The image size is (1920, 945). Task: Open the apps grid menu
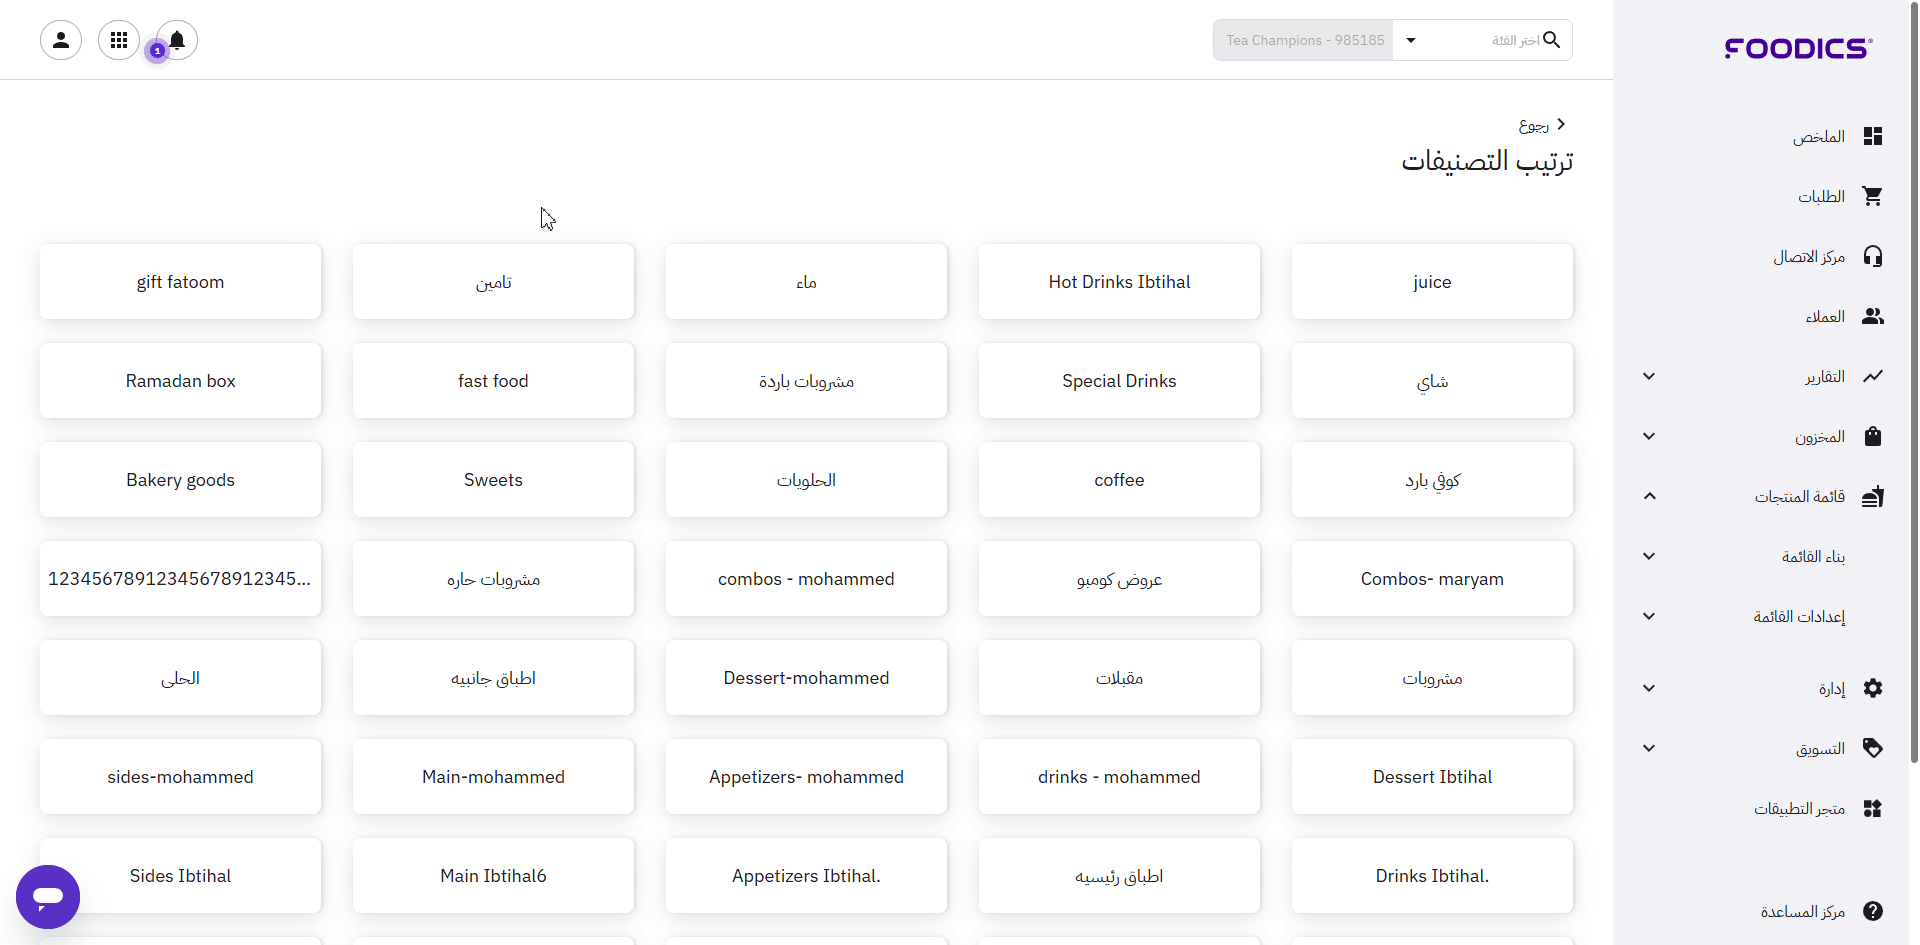119,40
